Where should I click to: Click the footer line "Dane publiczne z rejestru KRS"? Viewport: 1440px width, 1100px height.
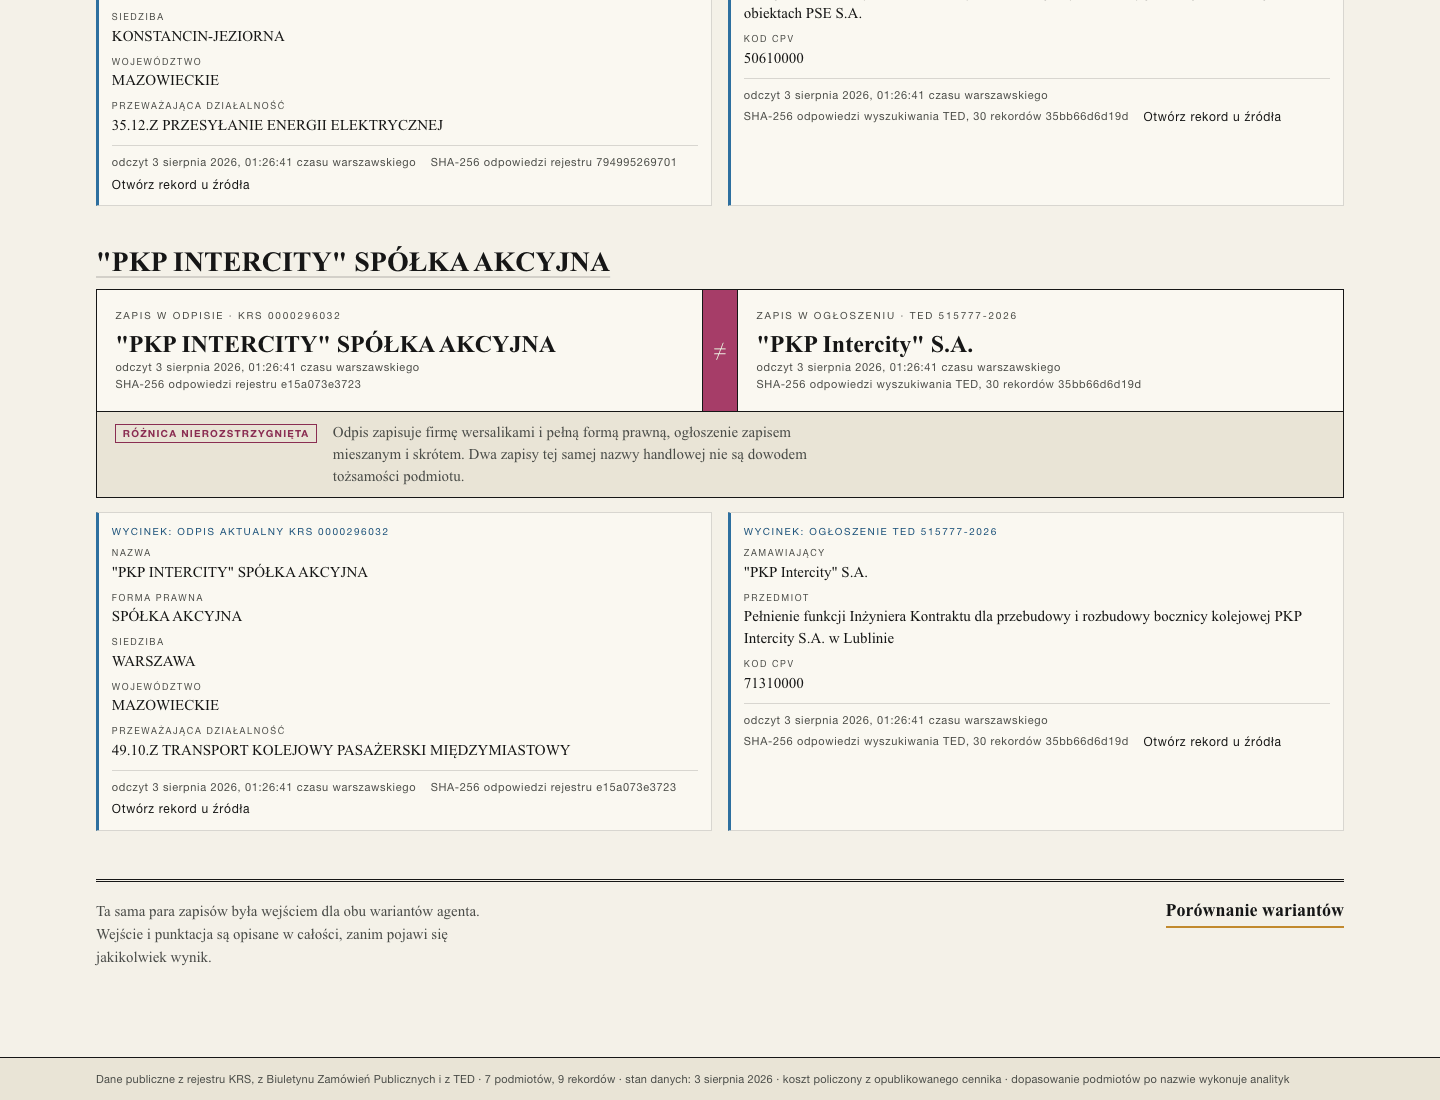tap(692, 1079)
